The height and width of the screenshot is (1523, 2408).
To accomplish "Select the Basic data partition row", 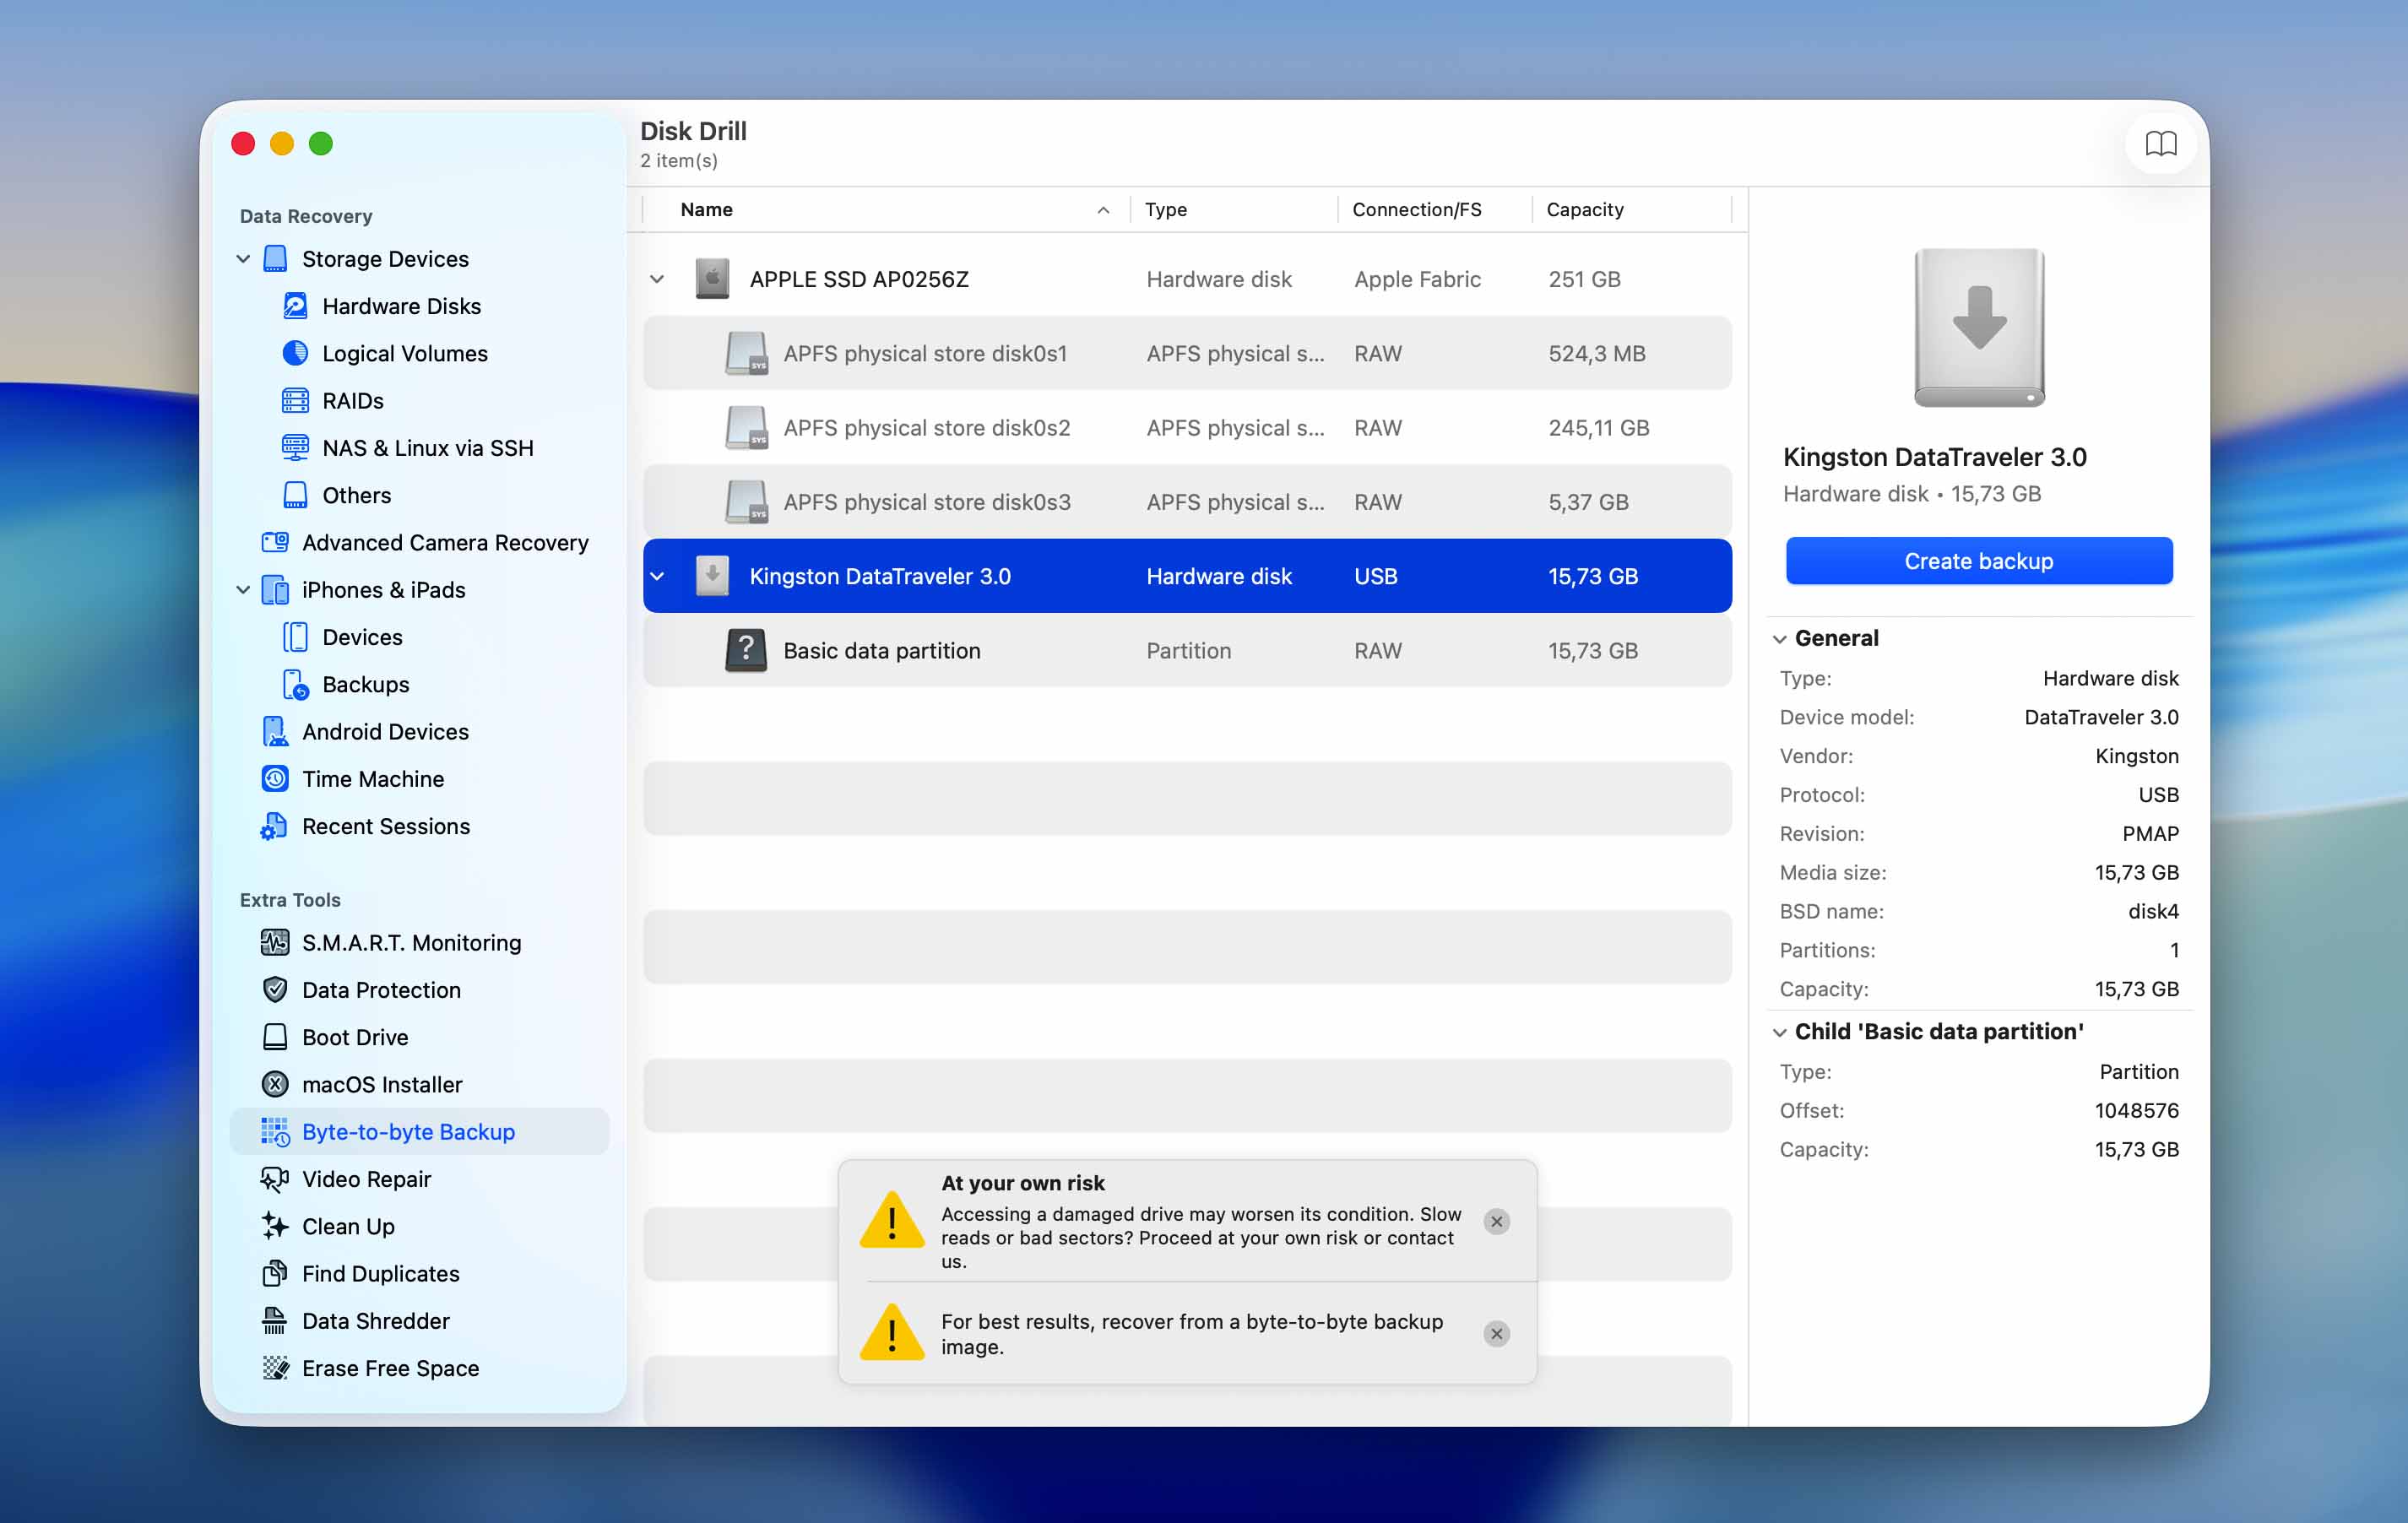I will tap(1187, 650).
